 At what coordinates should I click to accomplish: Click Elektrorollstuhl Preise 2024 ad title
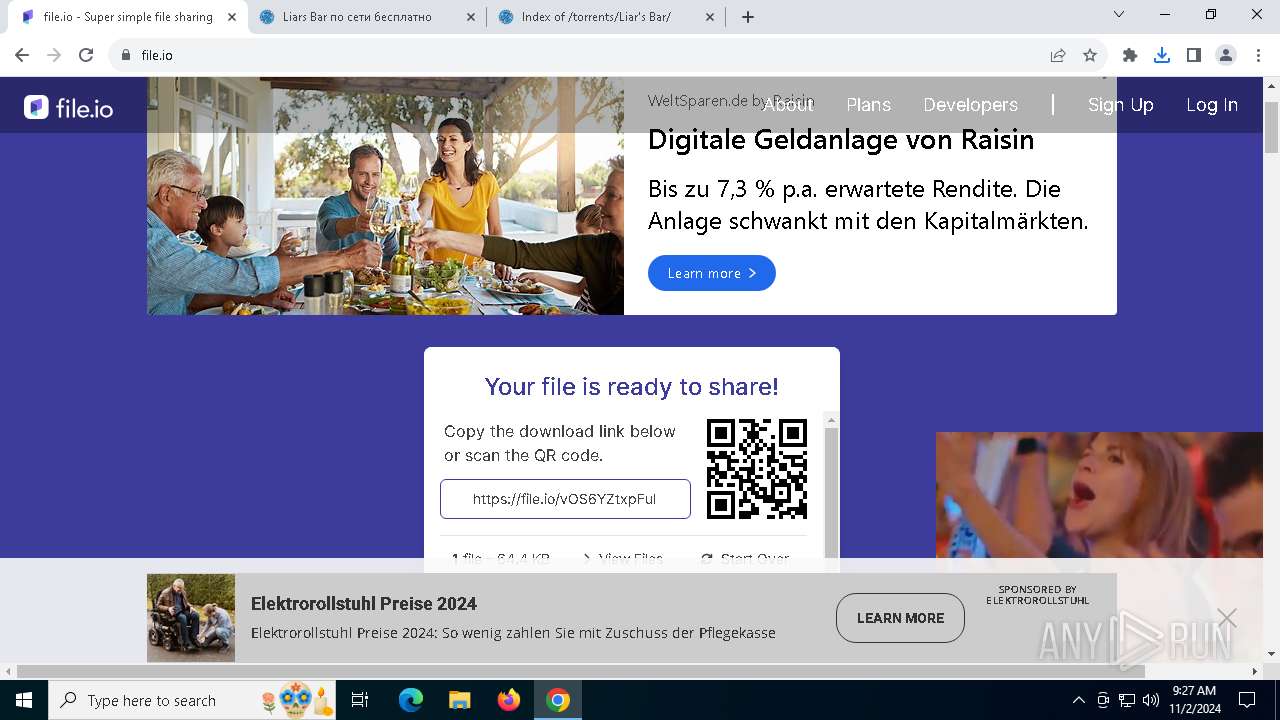coord(364,604)
